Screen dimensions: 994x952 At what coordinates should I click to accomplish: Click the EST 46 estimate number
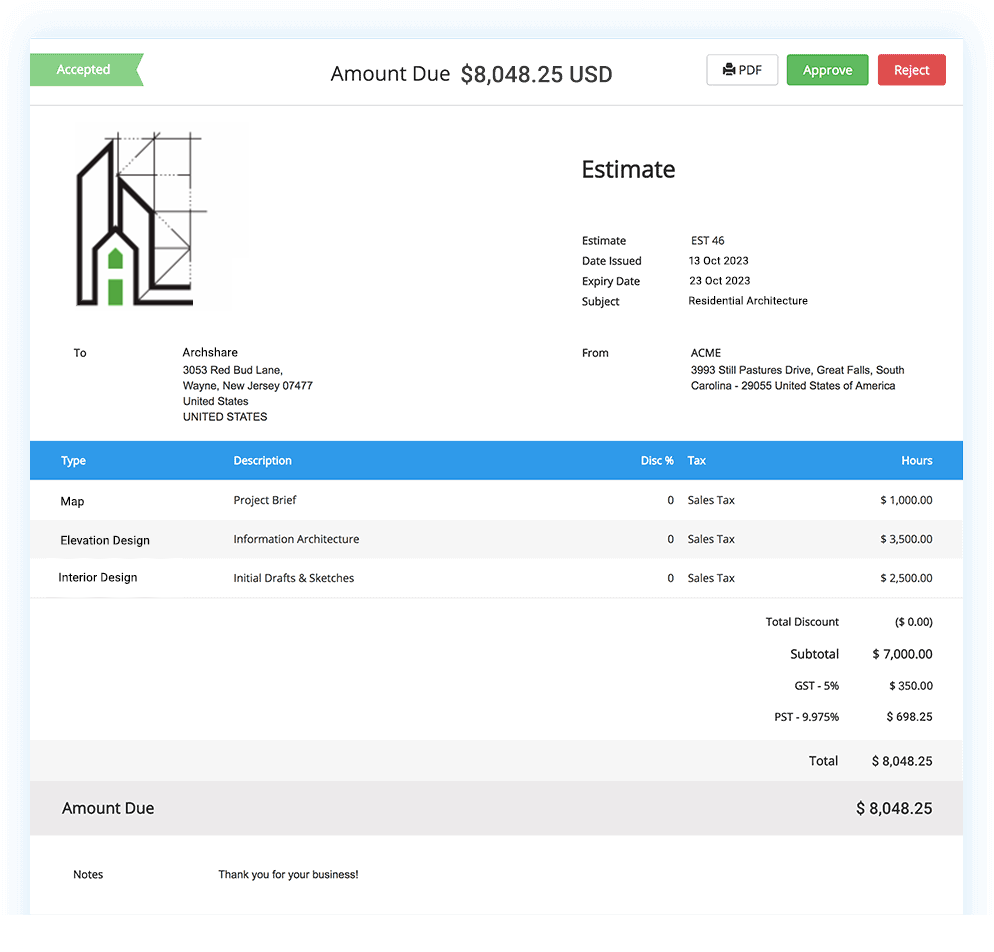point(708,241)
